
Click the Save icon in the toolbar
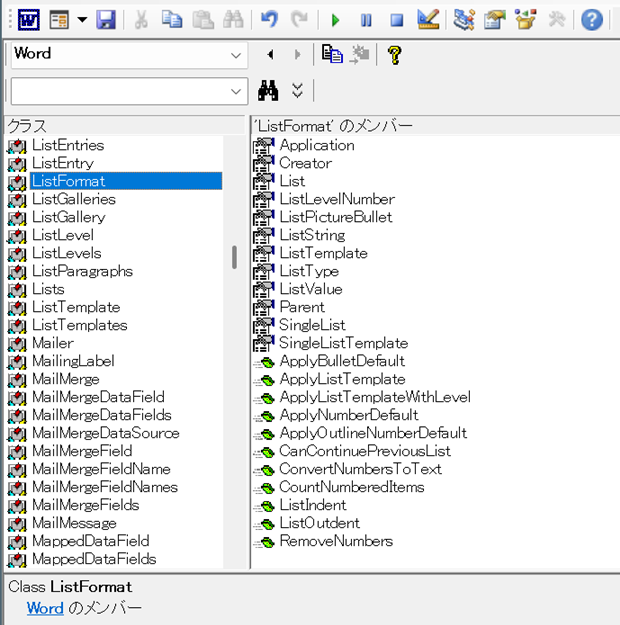point(106,19)
